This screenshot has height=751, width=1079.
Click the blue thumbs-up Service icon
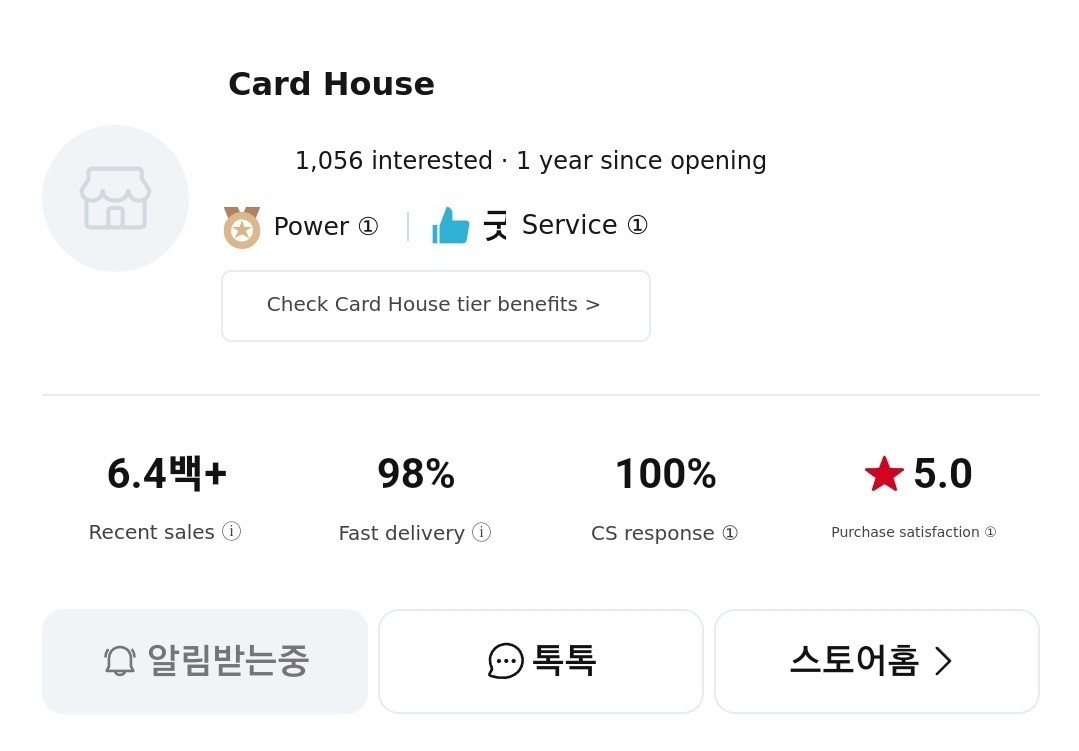pos(450,226)
